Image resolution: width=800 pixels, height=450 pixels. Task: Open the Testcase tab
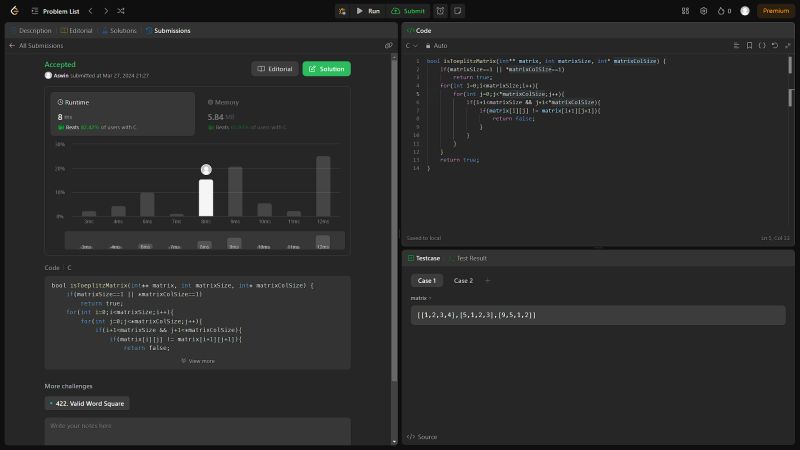click(x=424, y=258)
